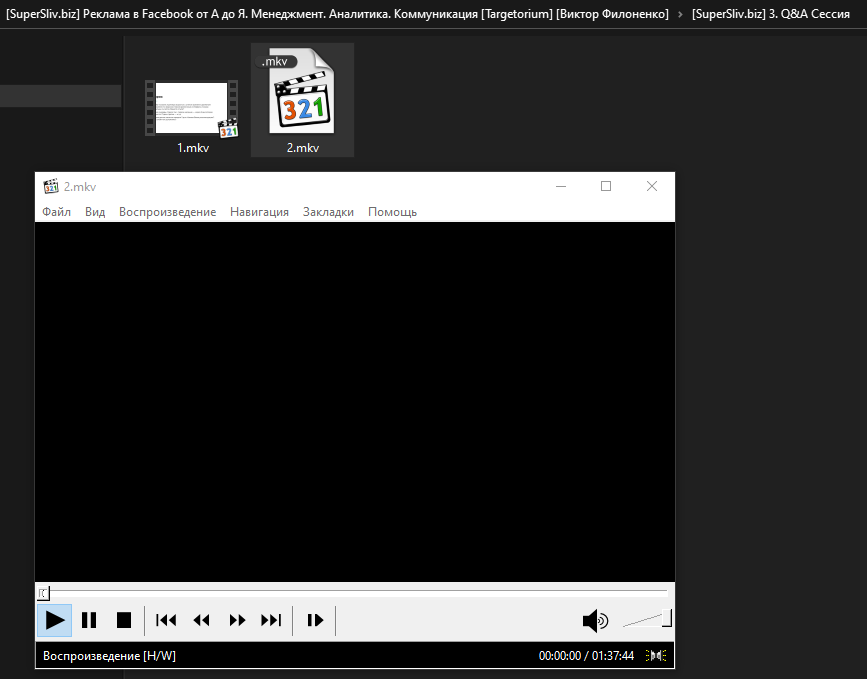The image size is (867, 679).
Task: Click the frame step button
Action: 315,620
